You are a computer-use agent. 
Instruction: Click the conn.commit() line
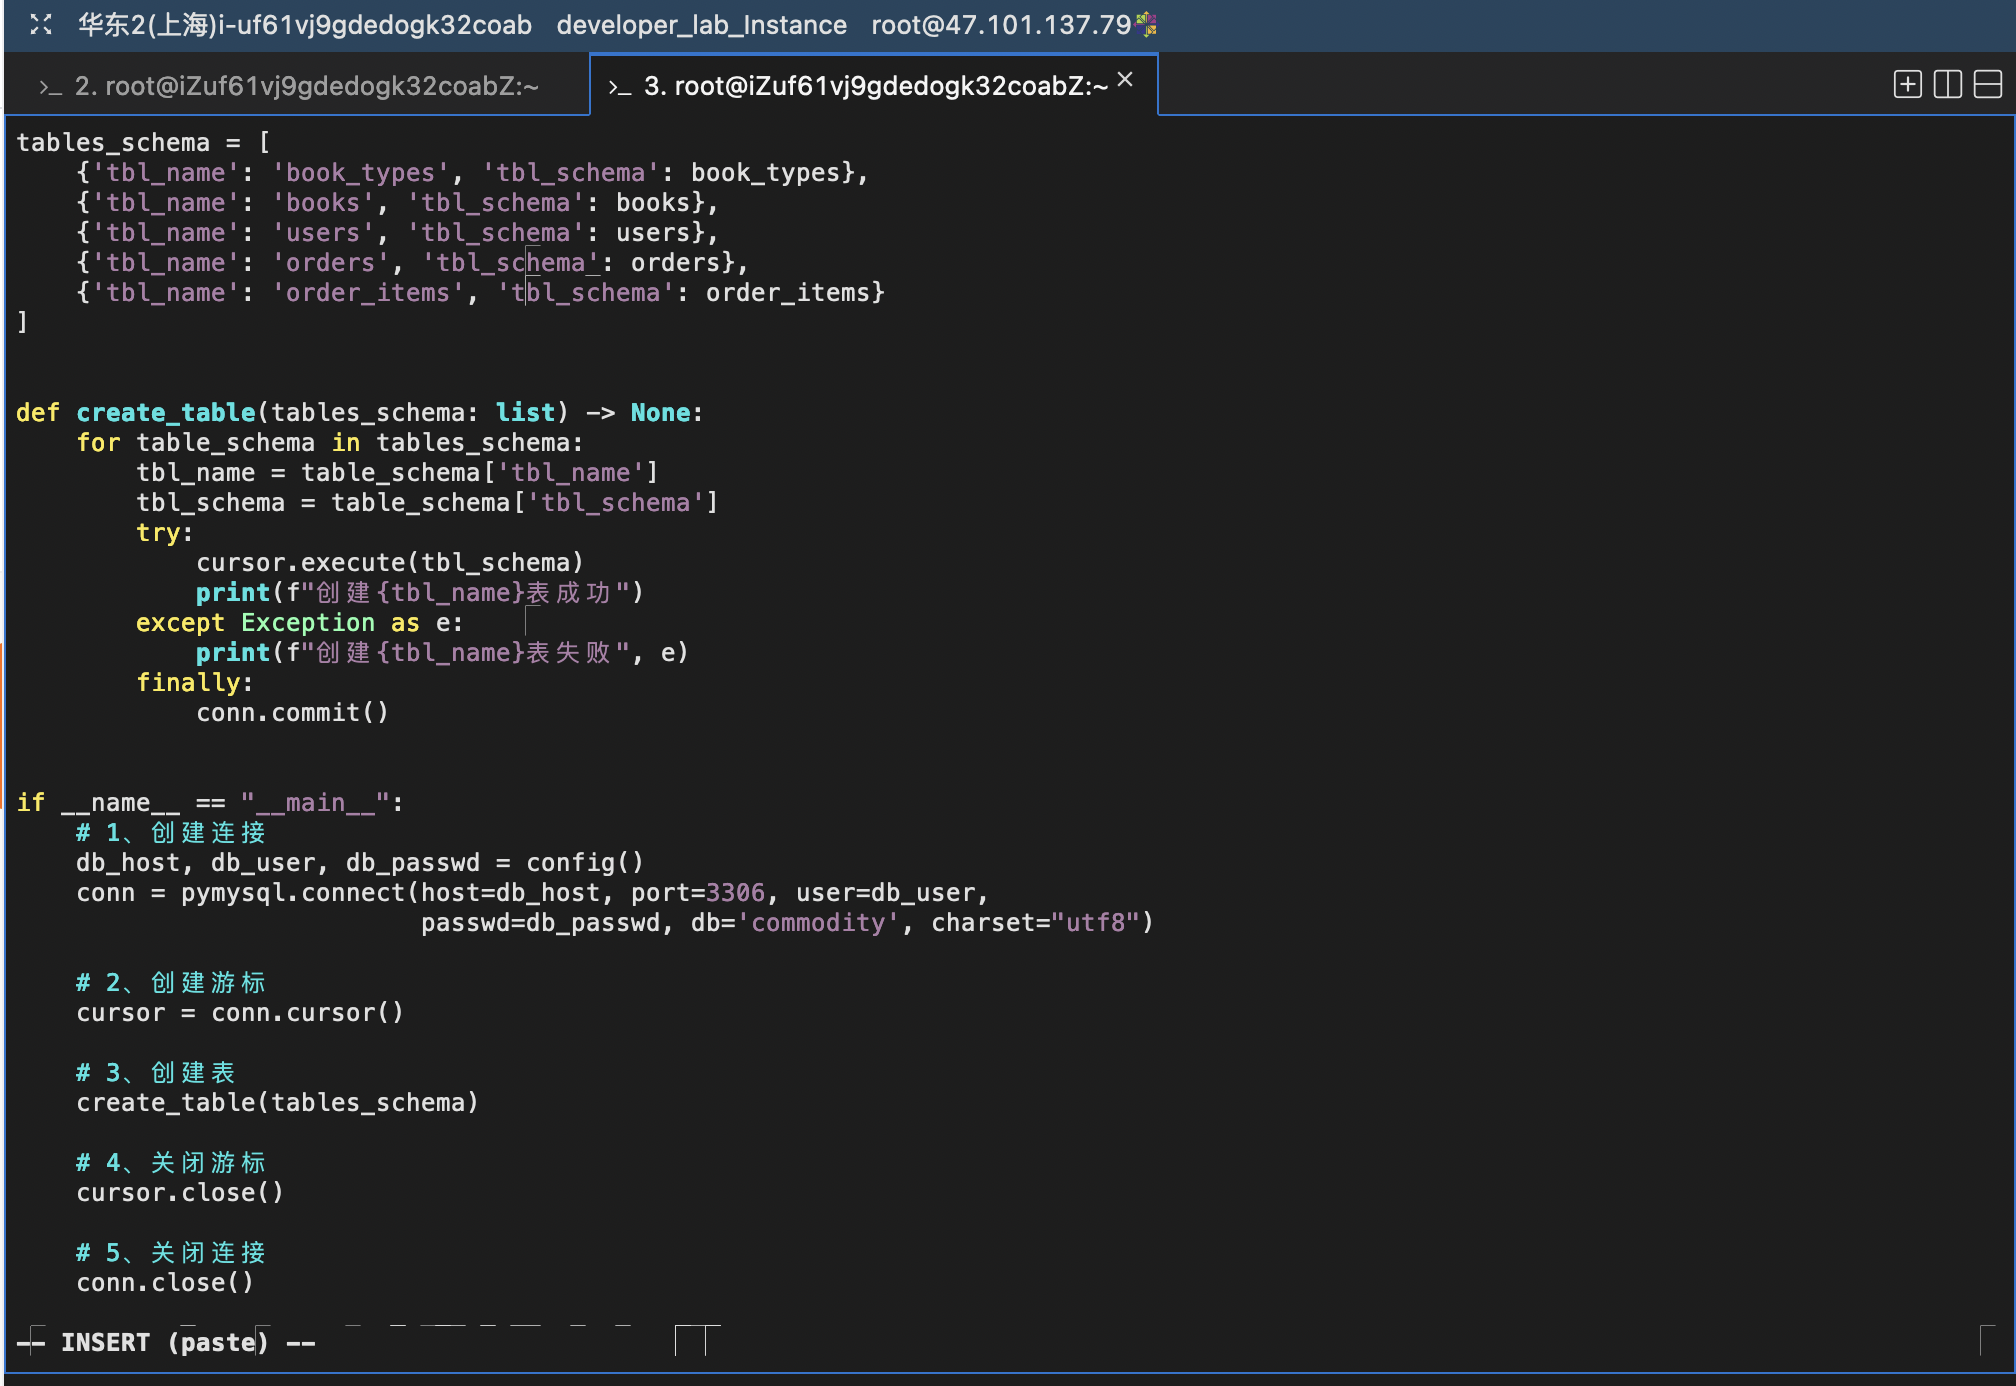coord(292,713)
